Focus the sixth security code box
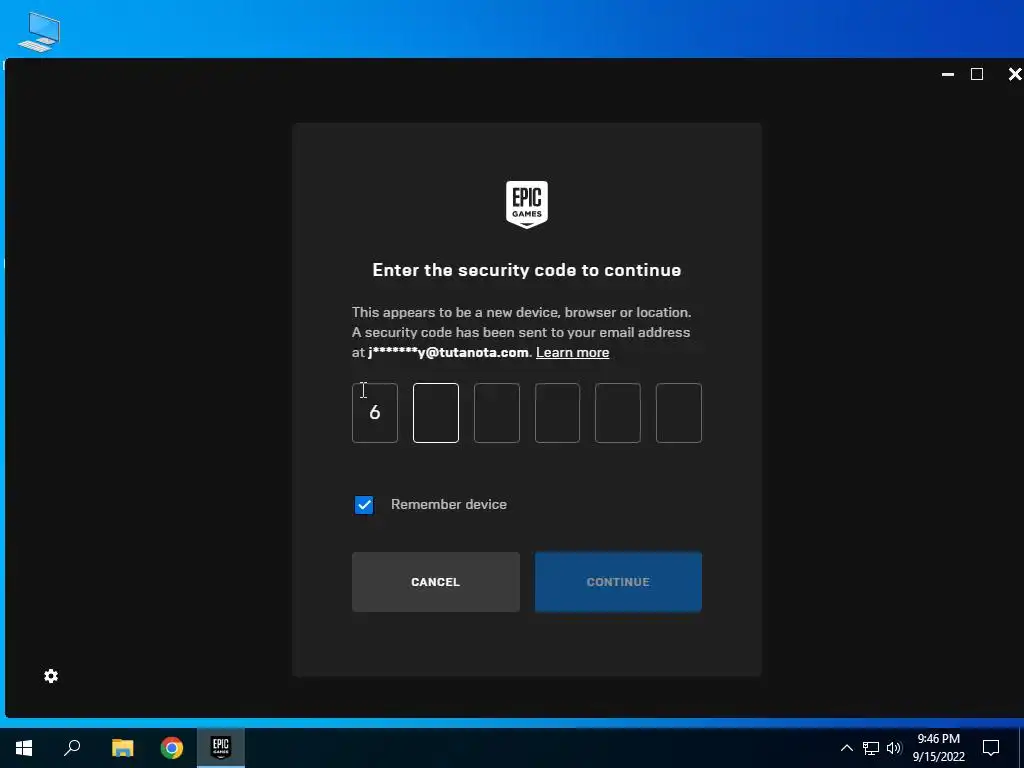Image resolution: width=1024 pixels, height=768 pixels. [x=679, y=413]
